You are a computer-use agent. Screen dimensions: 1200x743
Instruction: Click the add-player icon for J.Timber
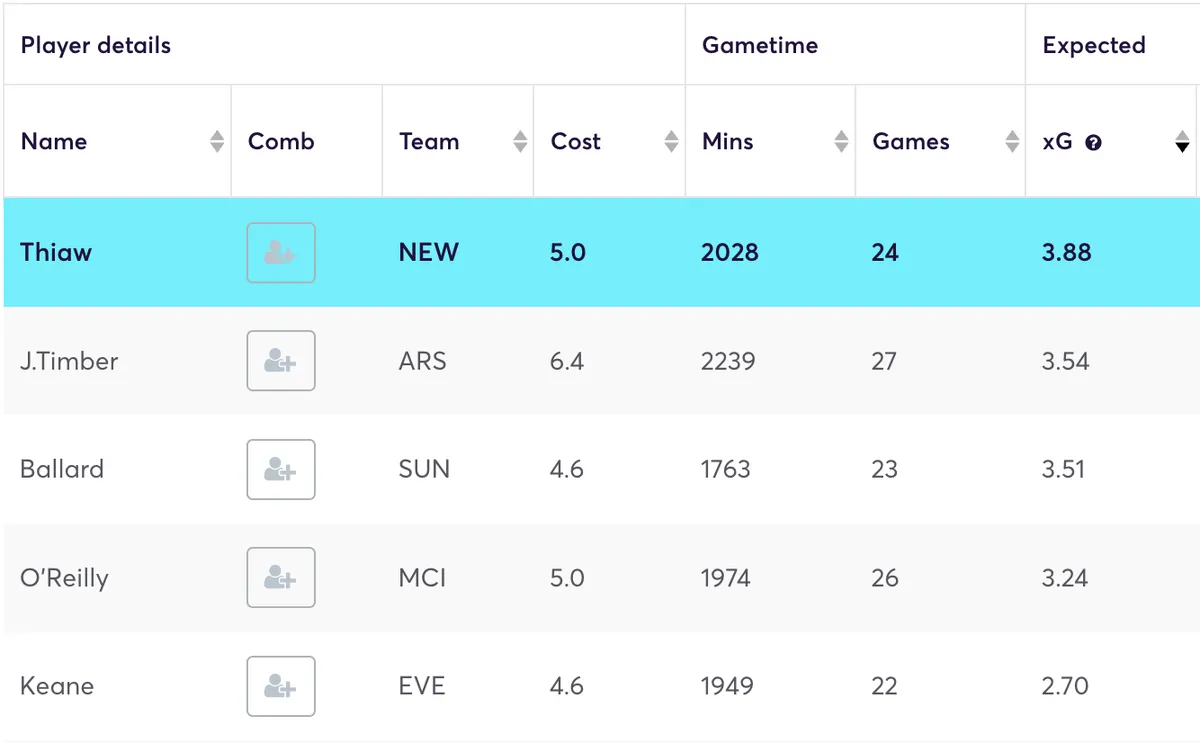(x=281, y=361)
